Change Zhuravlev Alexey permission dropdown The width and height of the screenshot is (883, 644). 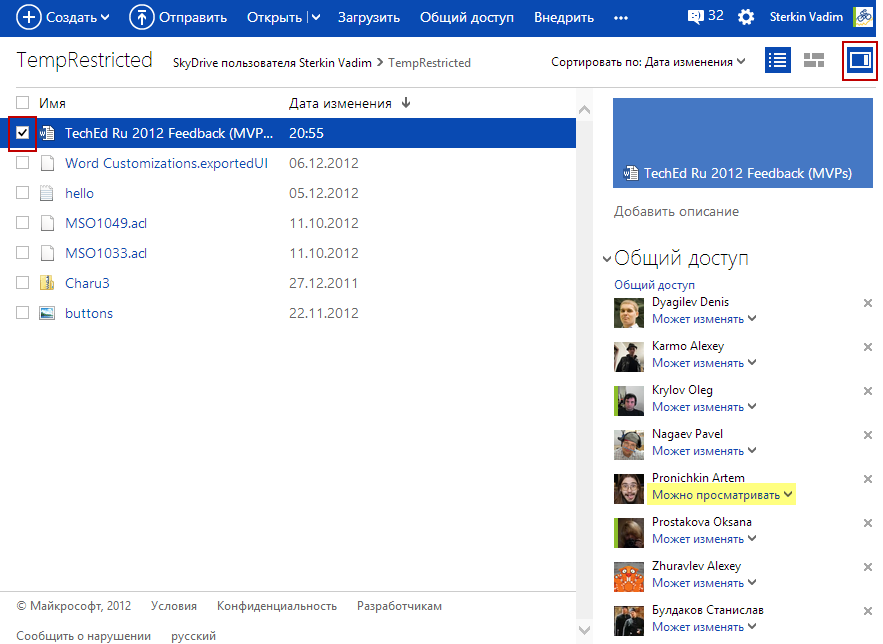(x=704, y=583)
